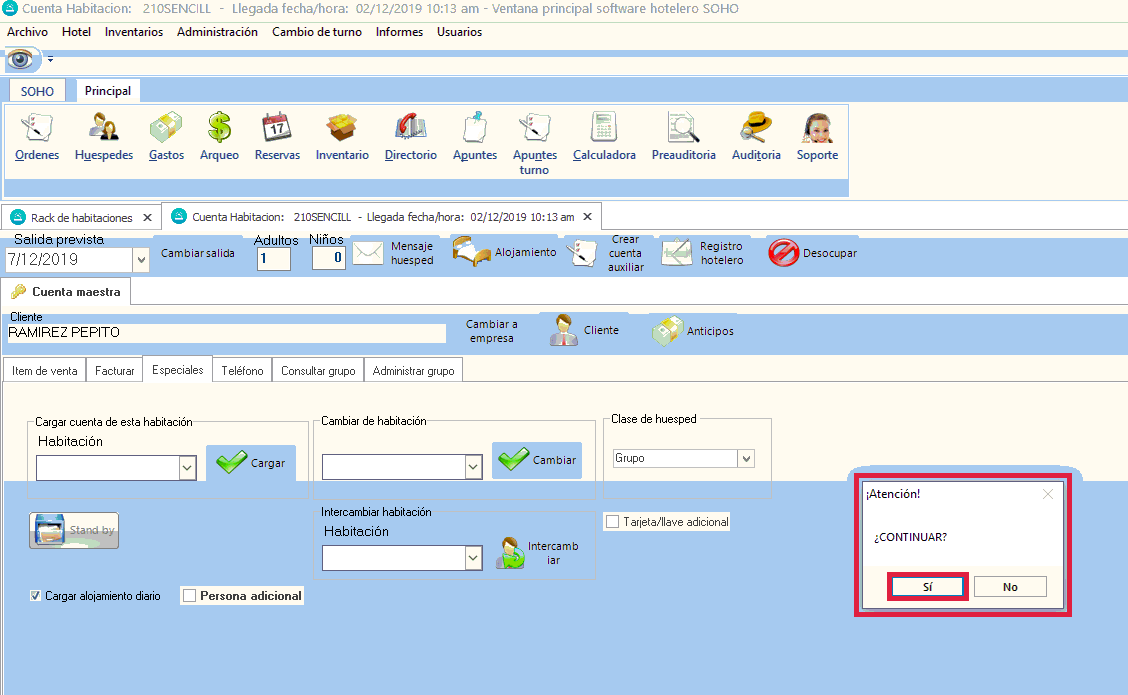Open the Informes menu

click(399, 32)
